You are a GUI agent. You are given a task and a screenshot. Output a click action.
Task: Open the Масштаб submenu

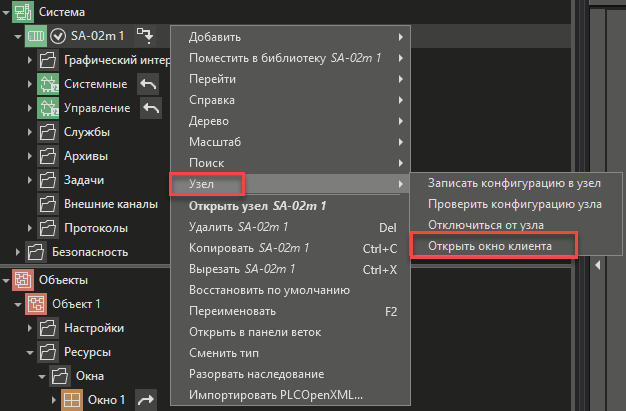[290, 142]
